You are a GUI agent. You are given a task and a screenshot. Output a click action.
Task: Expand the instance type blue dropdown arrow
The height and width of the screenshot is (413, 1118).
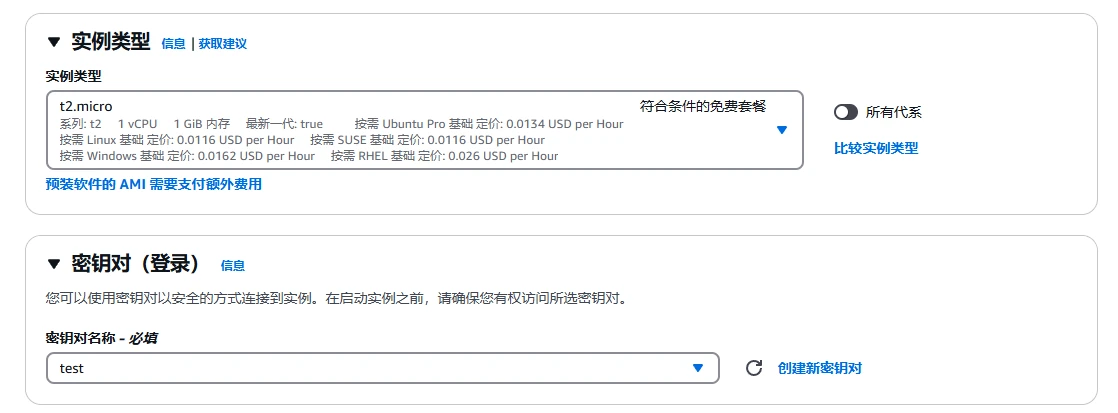click(x=781, y=130)
